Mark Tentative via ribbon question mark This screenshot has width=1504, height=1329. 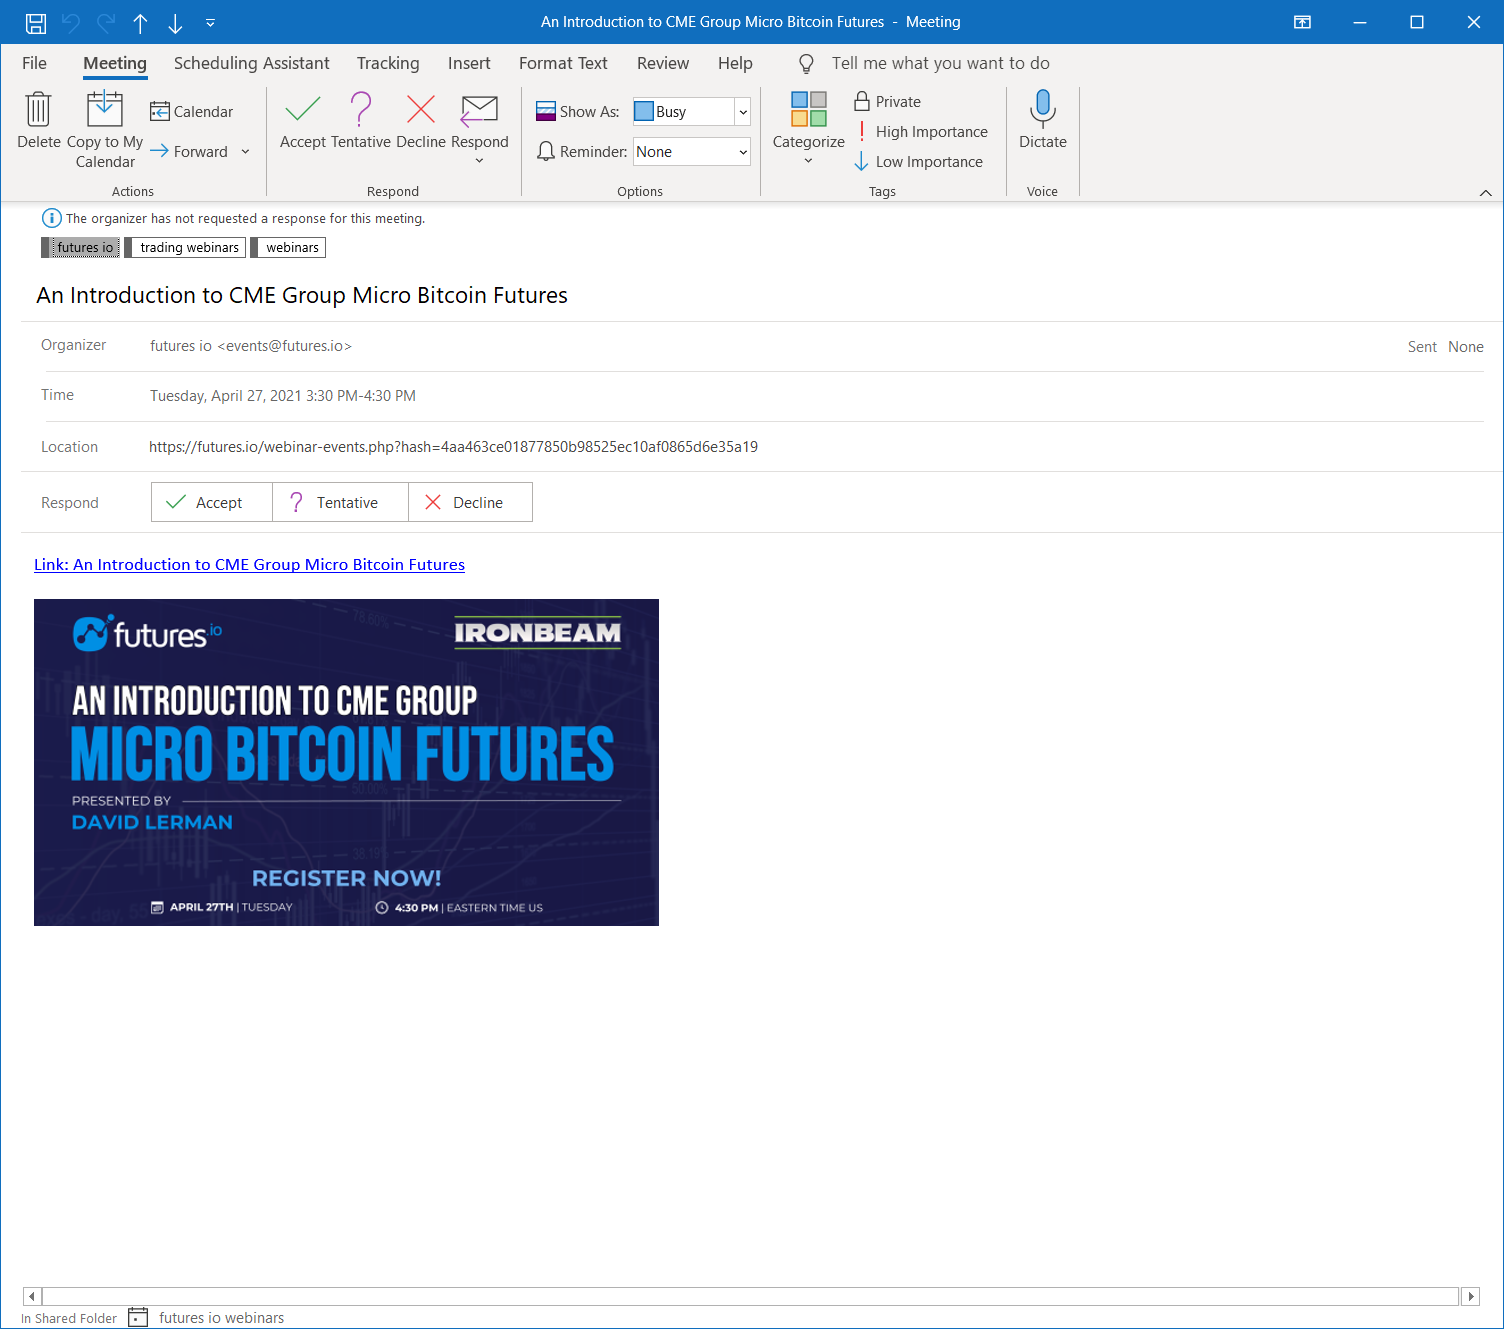tap(361, 120)
